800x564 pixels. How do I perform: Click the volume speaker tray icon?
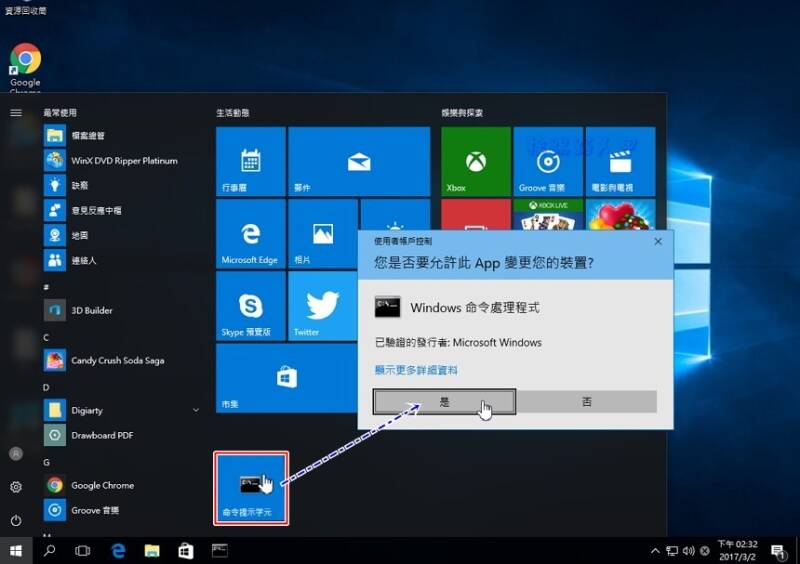(x=688, y=551)
